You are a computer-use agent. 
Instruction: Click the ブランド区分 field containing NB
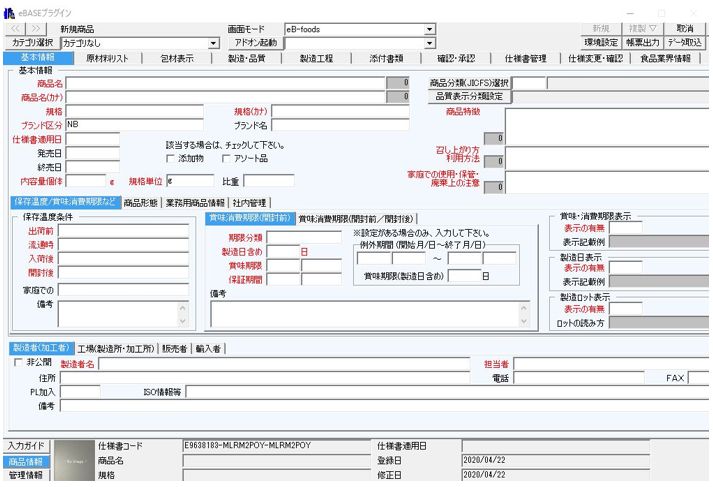click(135, 125)
